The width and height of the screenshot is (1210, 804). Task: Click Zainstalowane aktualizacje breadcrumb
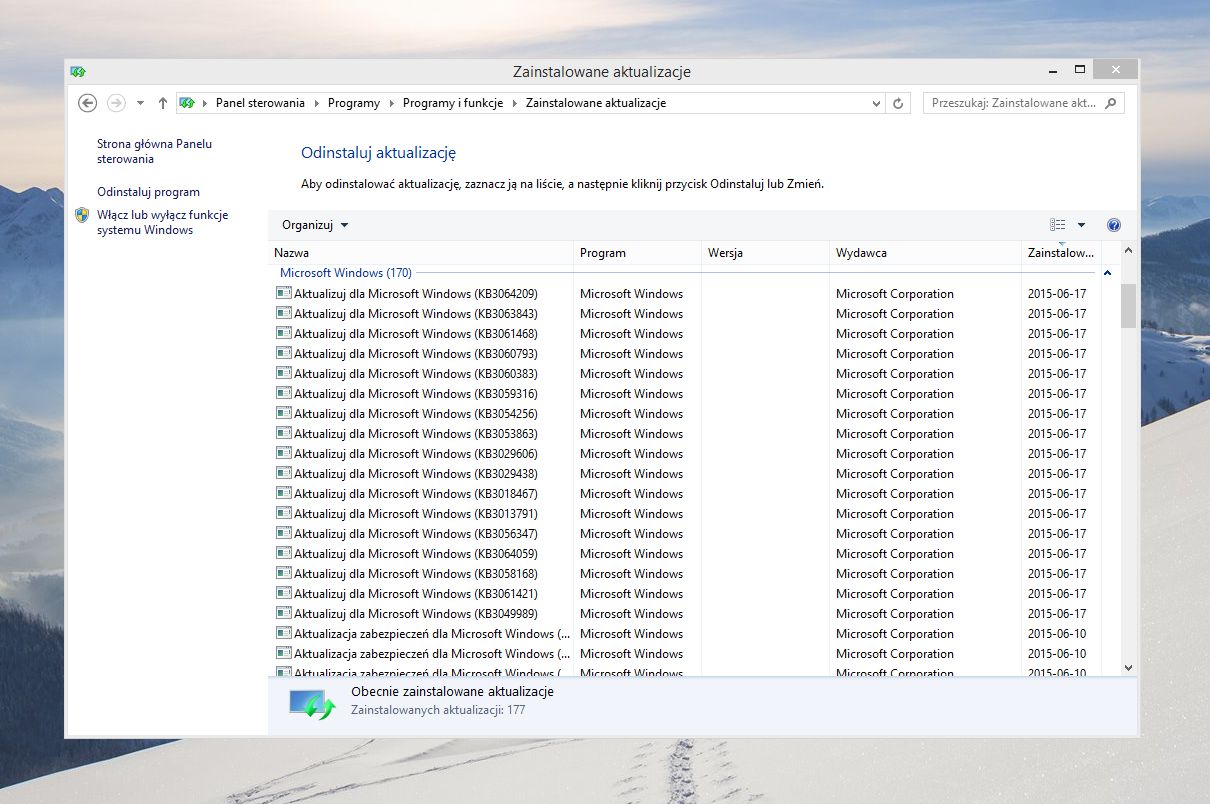click(596, 103)
